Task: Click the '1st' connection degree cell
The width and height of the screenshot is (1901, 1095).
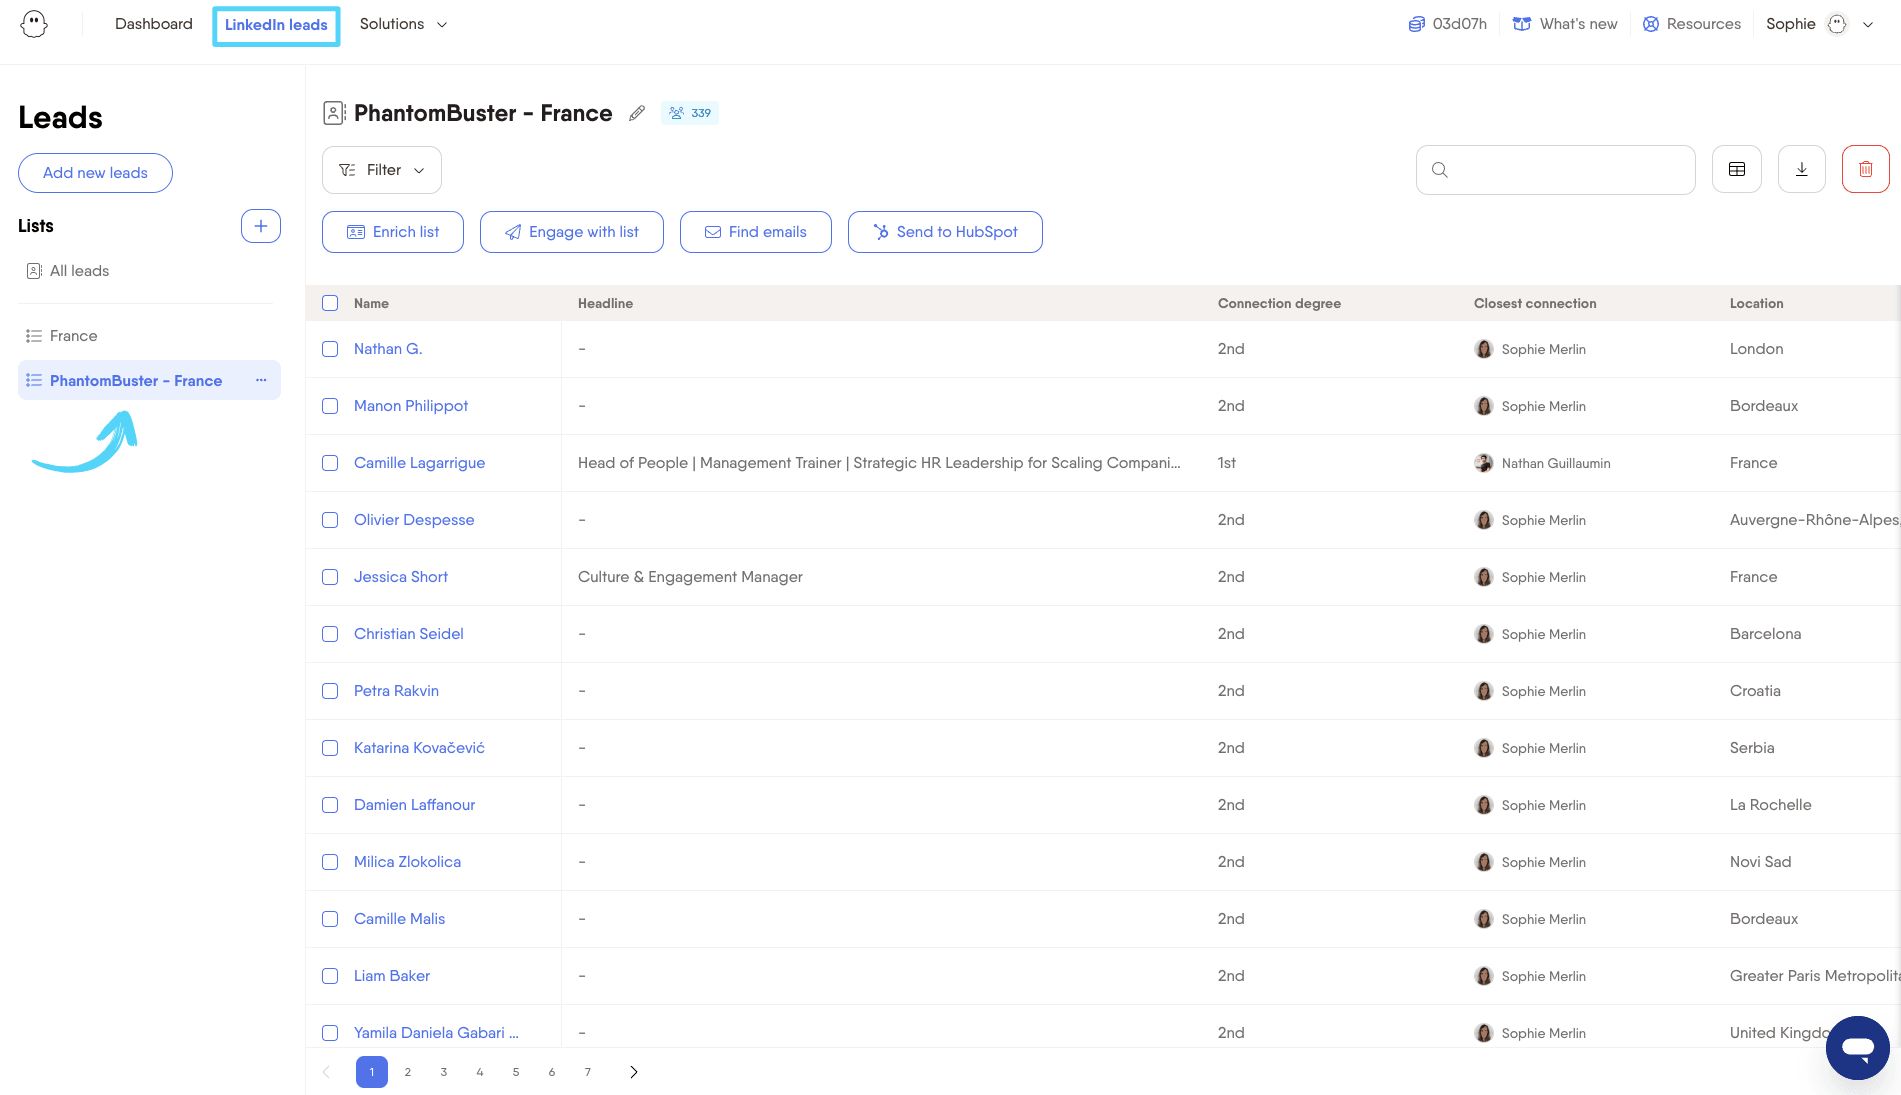Action: [x=1227, y=463]
